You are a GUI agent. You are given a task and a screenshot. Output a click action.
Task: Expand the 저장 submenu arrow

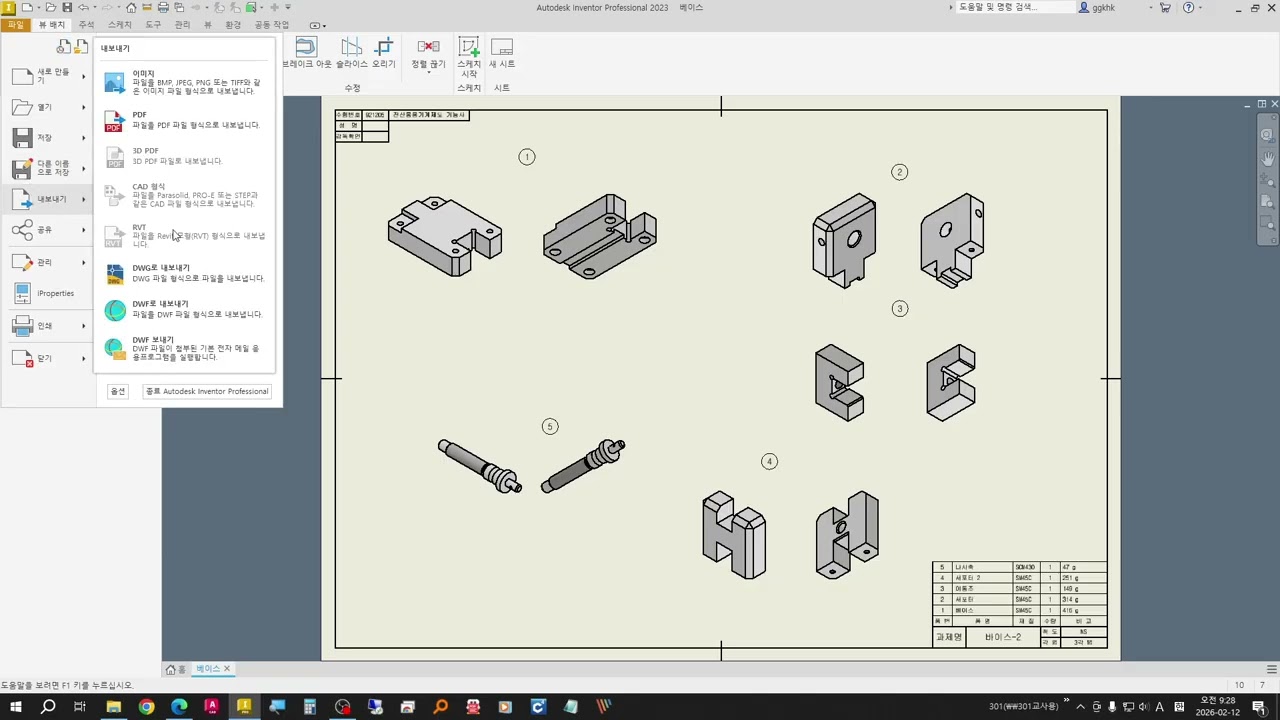[84, 138]
